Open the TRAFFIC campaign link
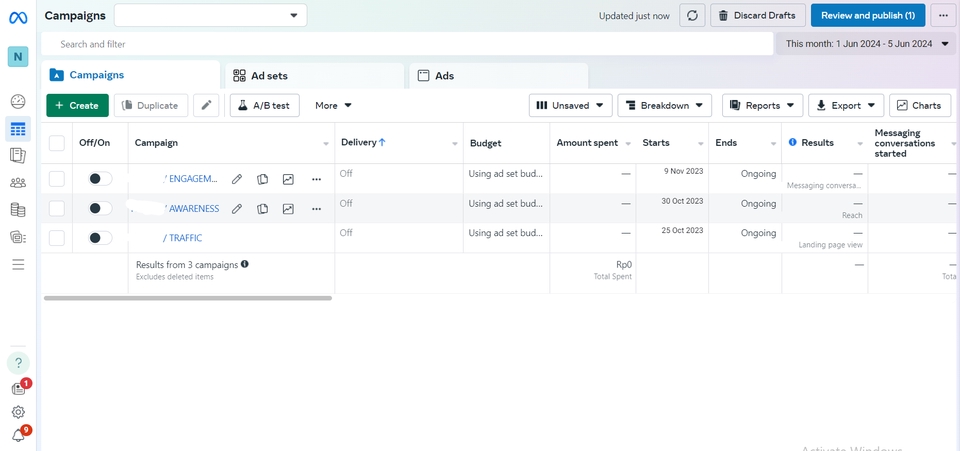The image size is (960, 451). [182, 238]
